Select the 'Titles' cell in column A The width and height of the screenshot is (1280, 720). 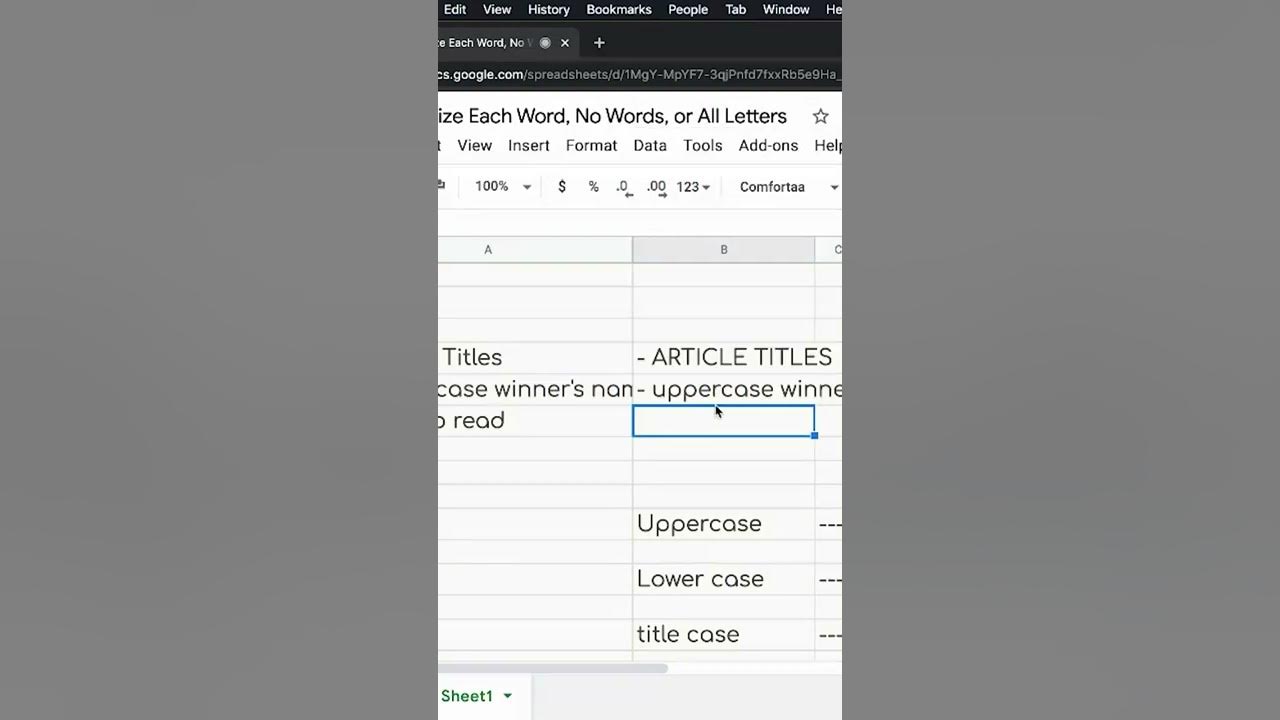535,357
